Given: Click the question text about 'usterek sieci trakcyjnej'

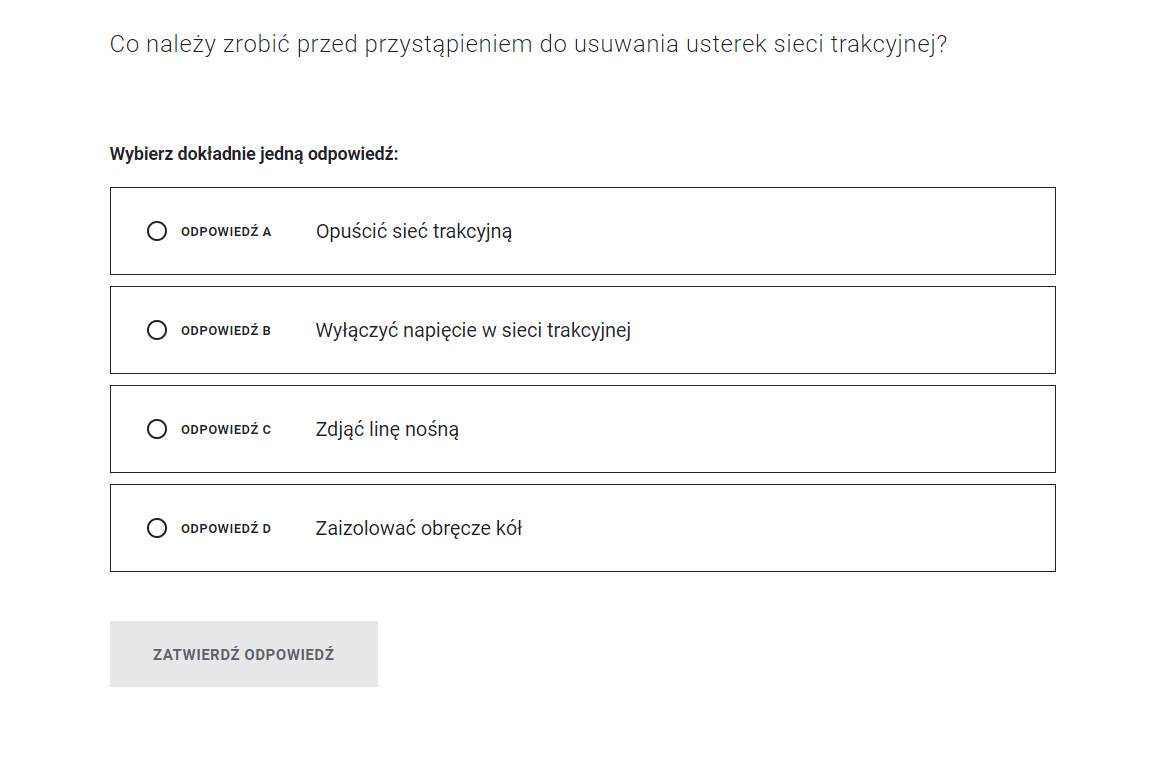Looking at the screenshot, I should point(760,45).
